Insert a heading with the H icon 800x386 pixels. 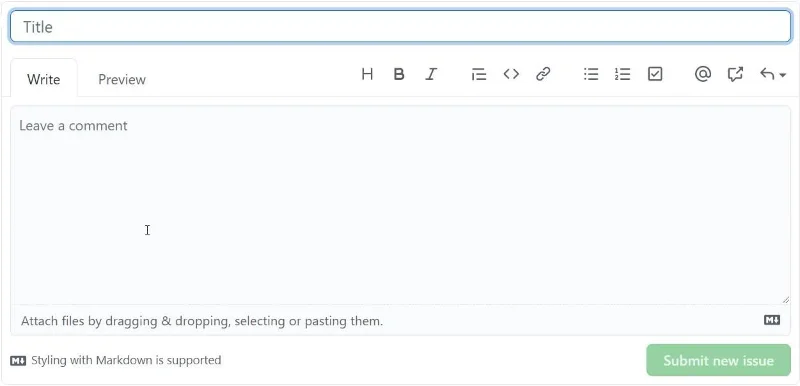367,74
